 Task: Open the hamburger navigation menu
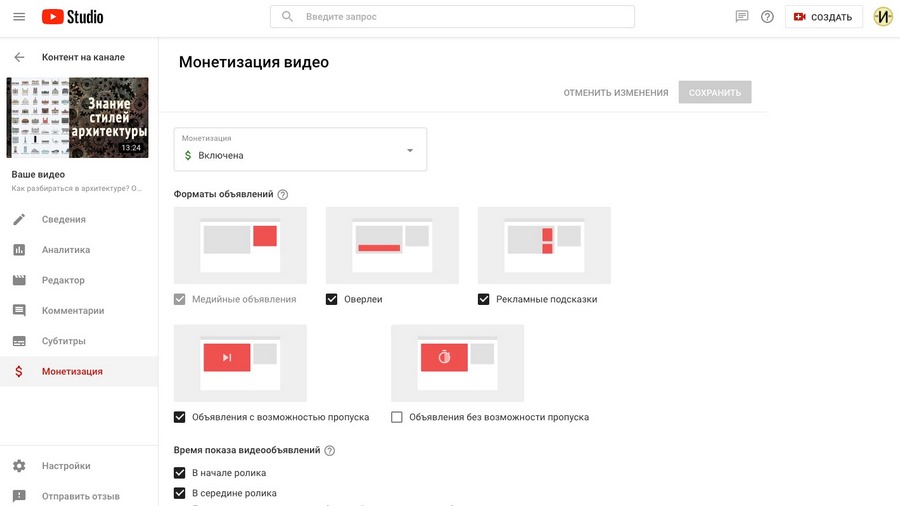pyautogui.click(x=19, y=17)
